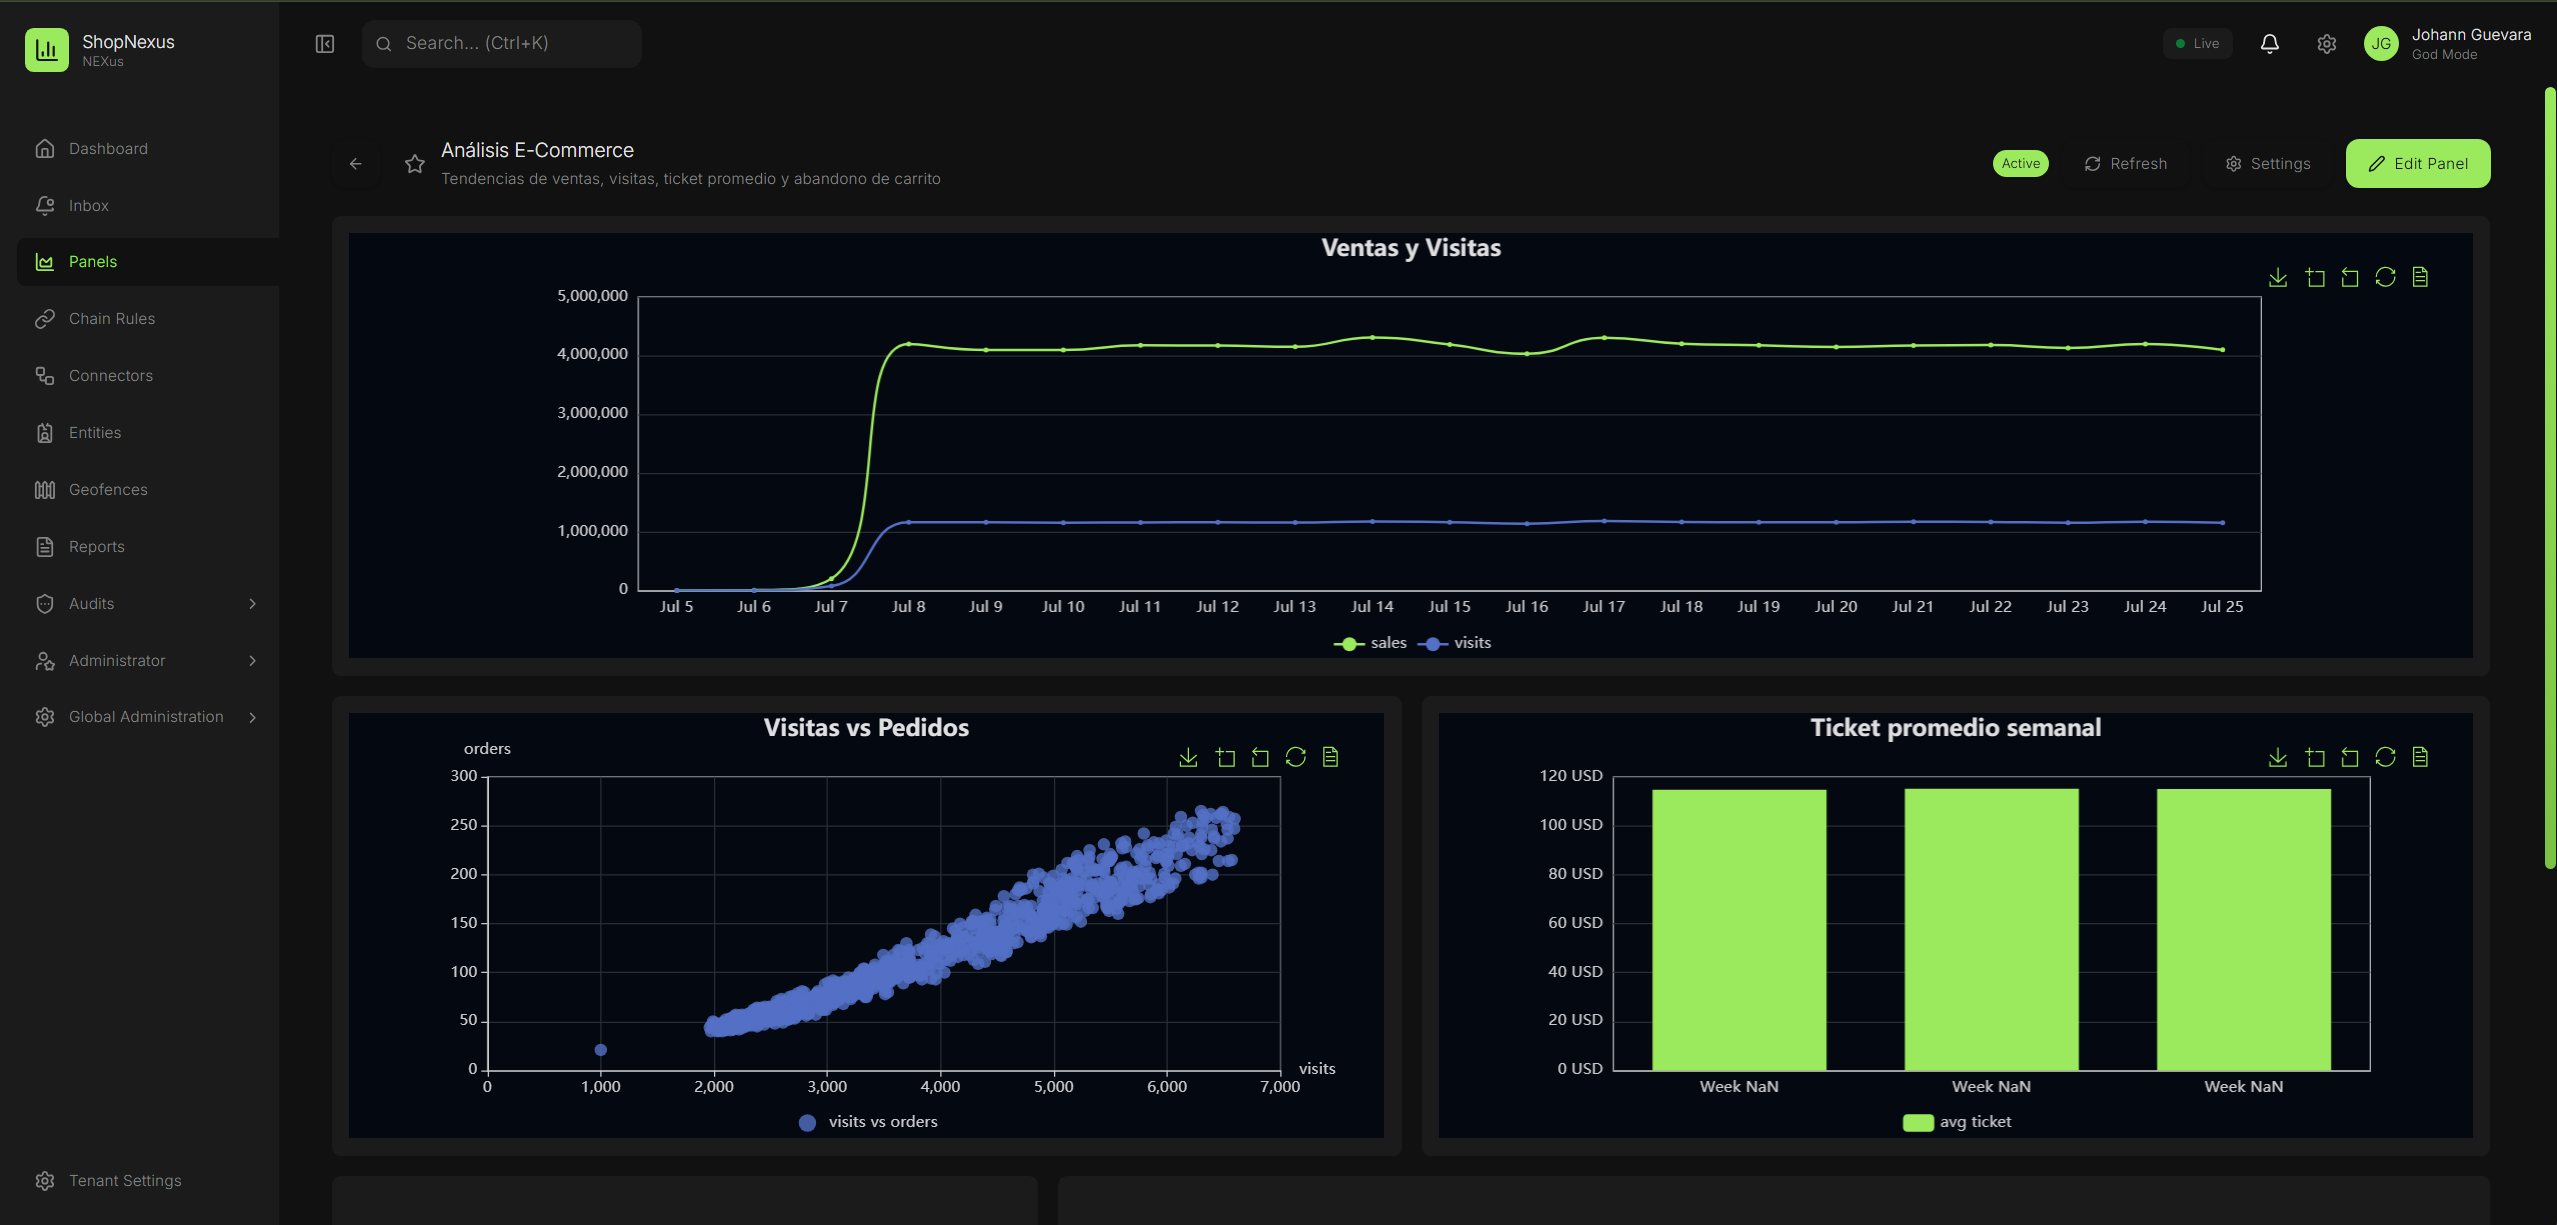2557x1225 pixels.
Task: Click the ShopNexus logo
Action: 47,50
